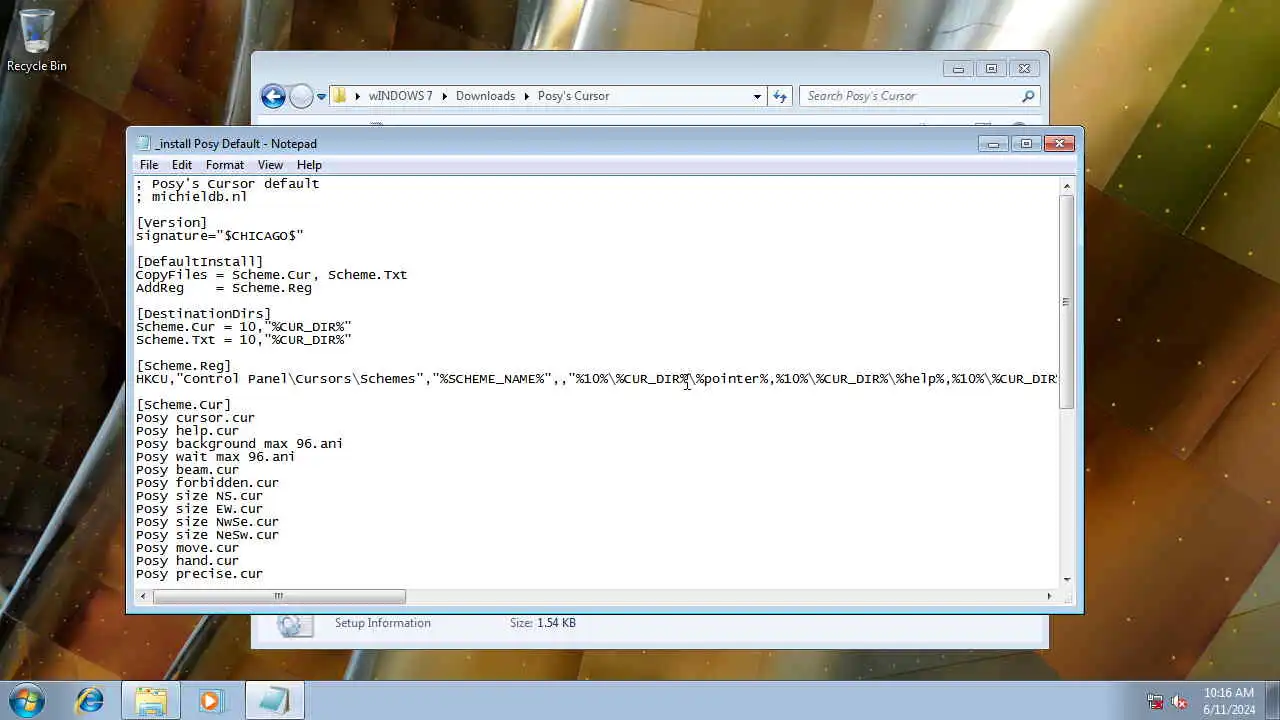Minimize the Notepad window
The image size is (1280, 720).
point(993,144)
